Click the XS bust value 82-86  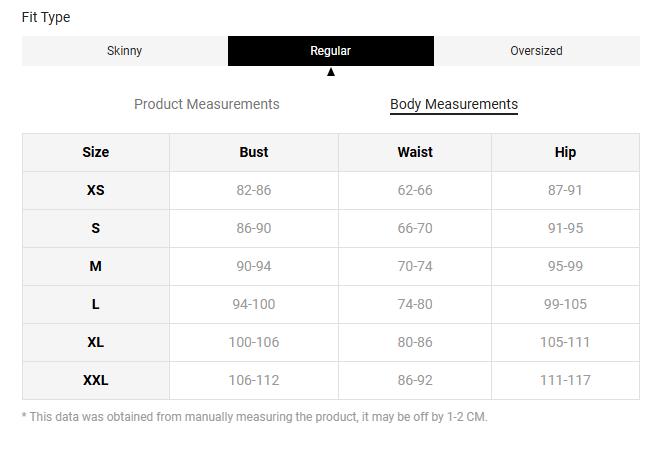tap(254, 190)
